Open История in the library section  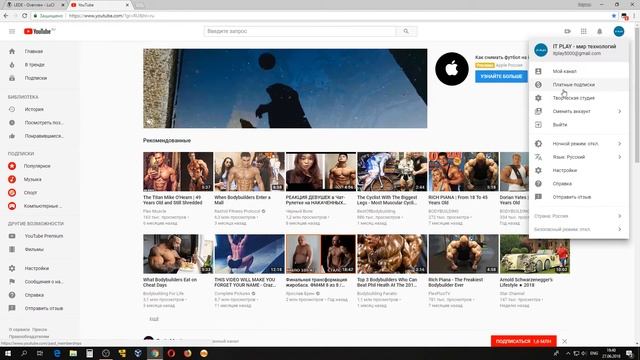[x=40, y=109]
